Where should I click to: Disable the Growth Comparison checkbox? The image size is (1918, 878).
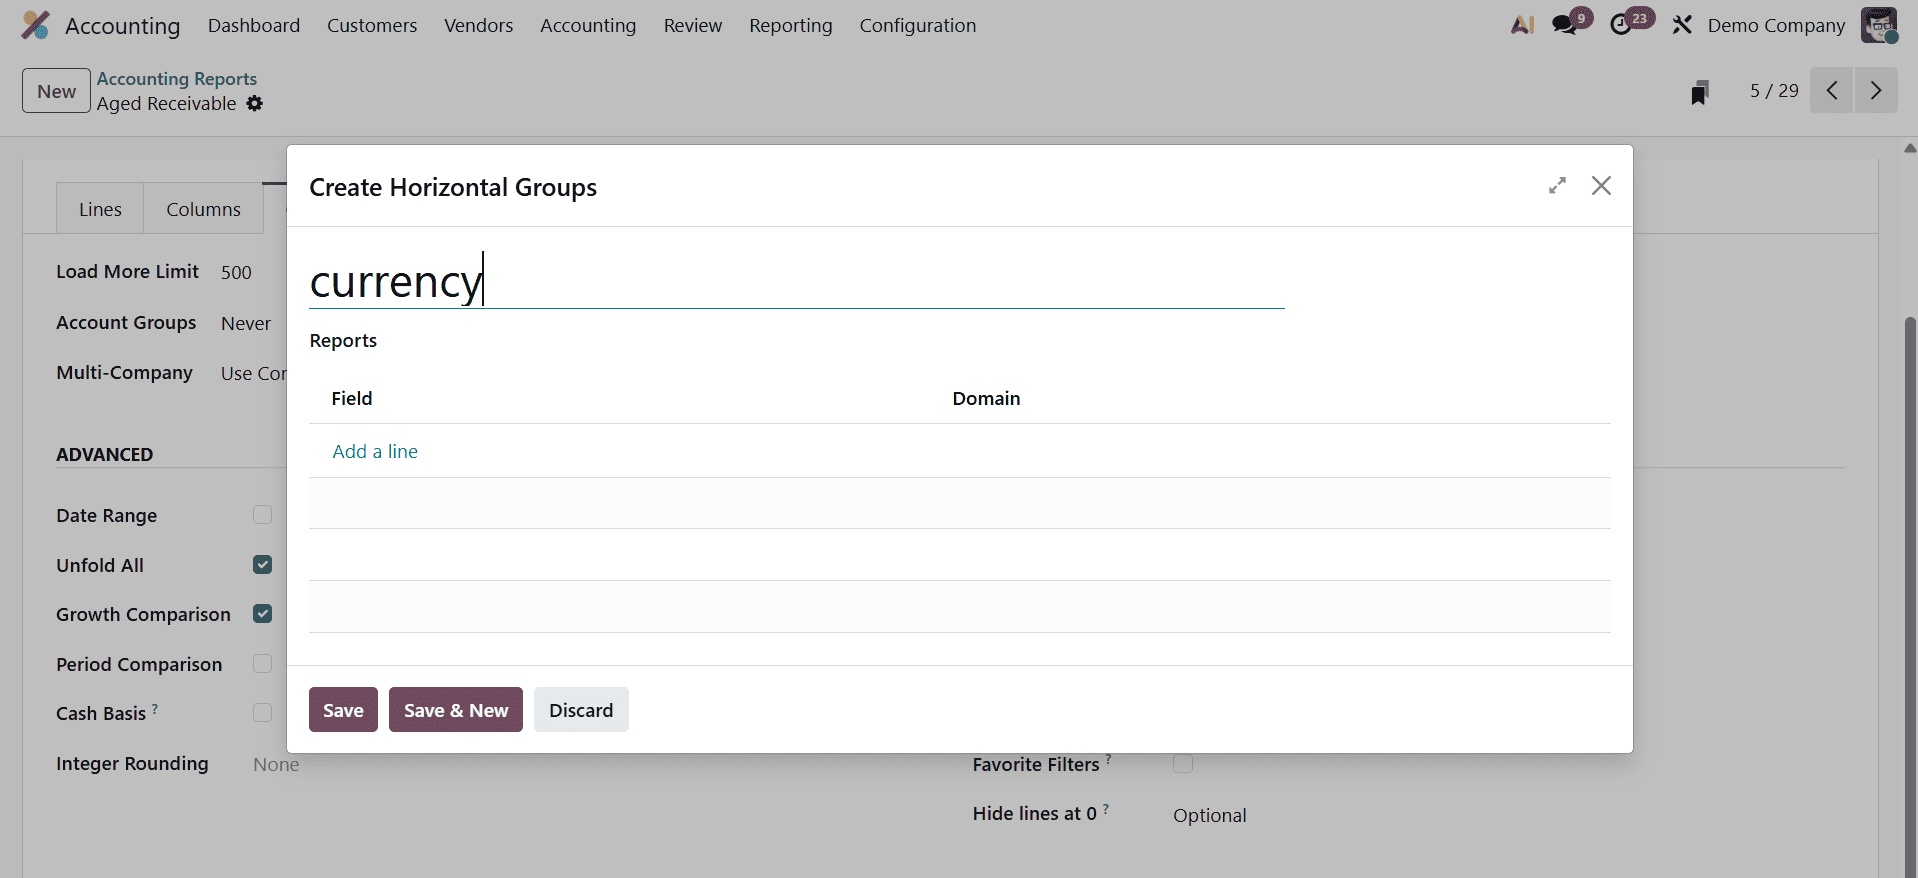262,614
